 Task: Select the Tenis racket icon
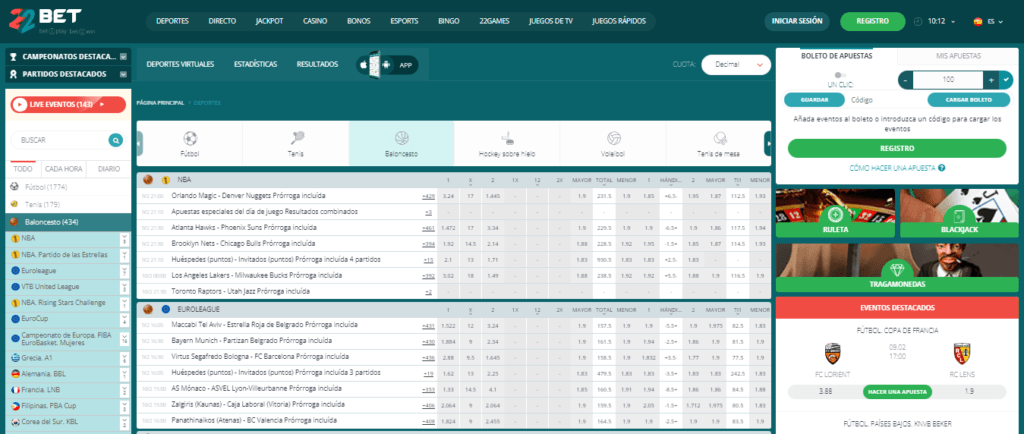point(296,138)
